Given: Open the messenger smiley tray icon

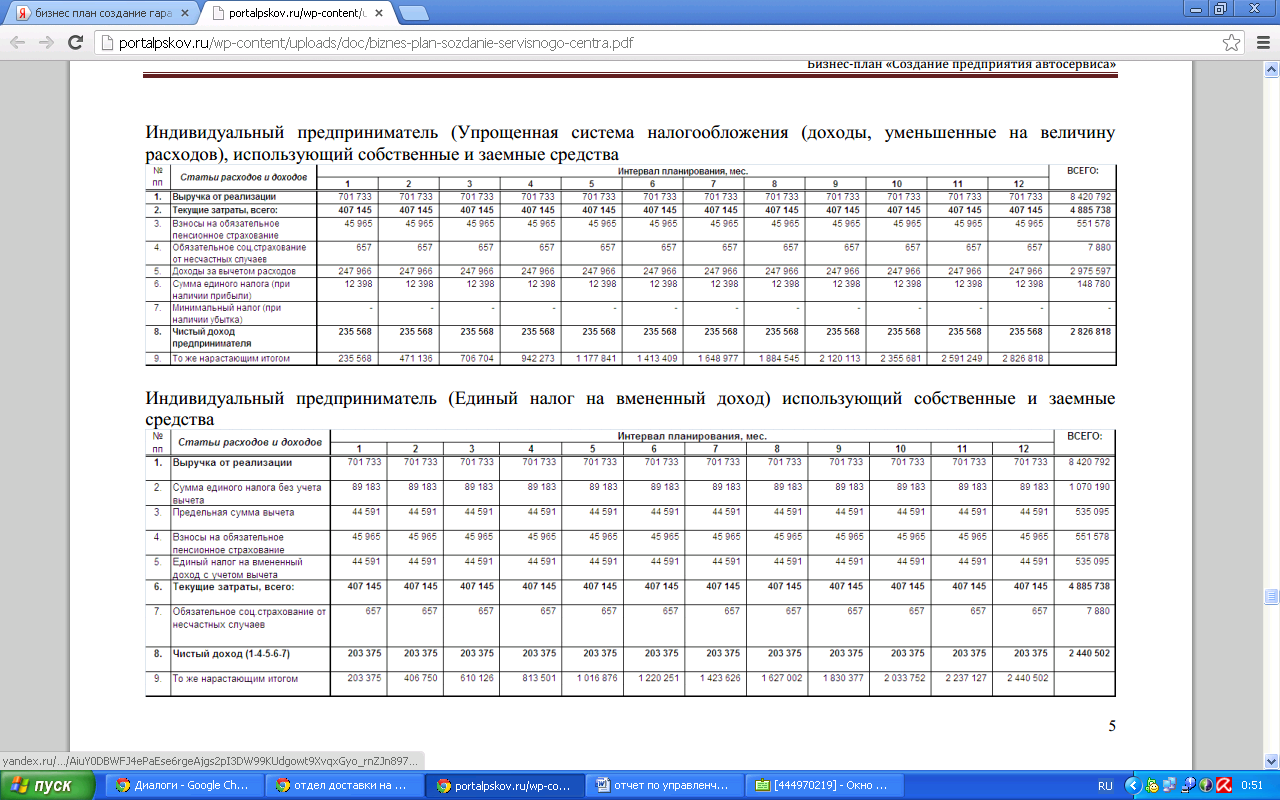Looking at the screenshot, I should 1152,786.
